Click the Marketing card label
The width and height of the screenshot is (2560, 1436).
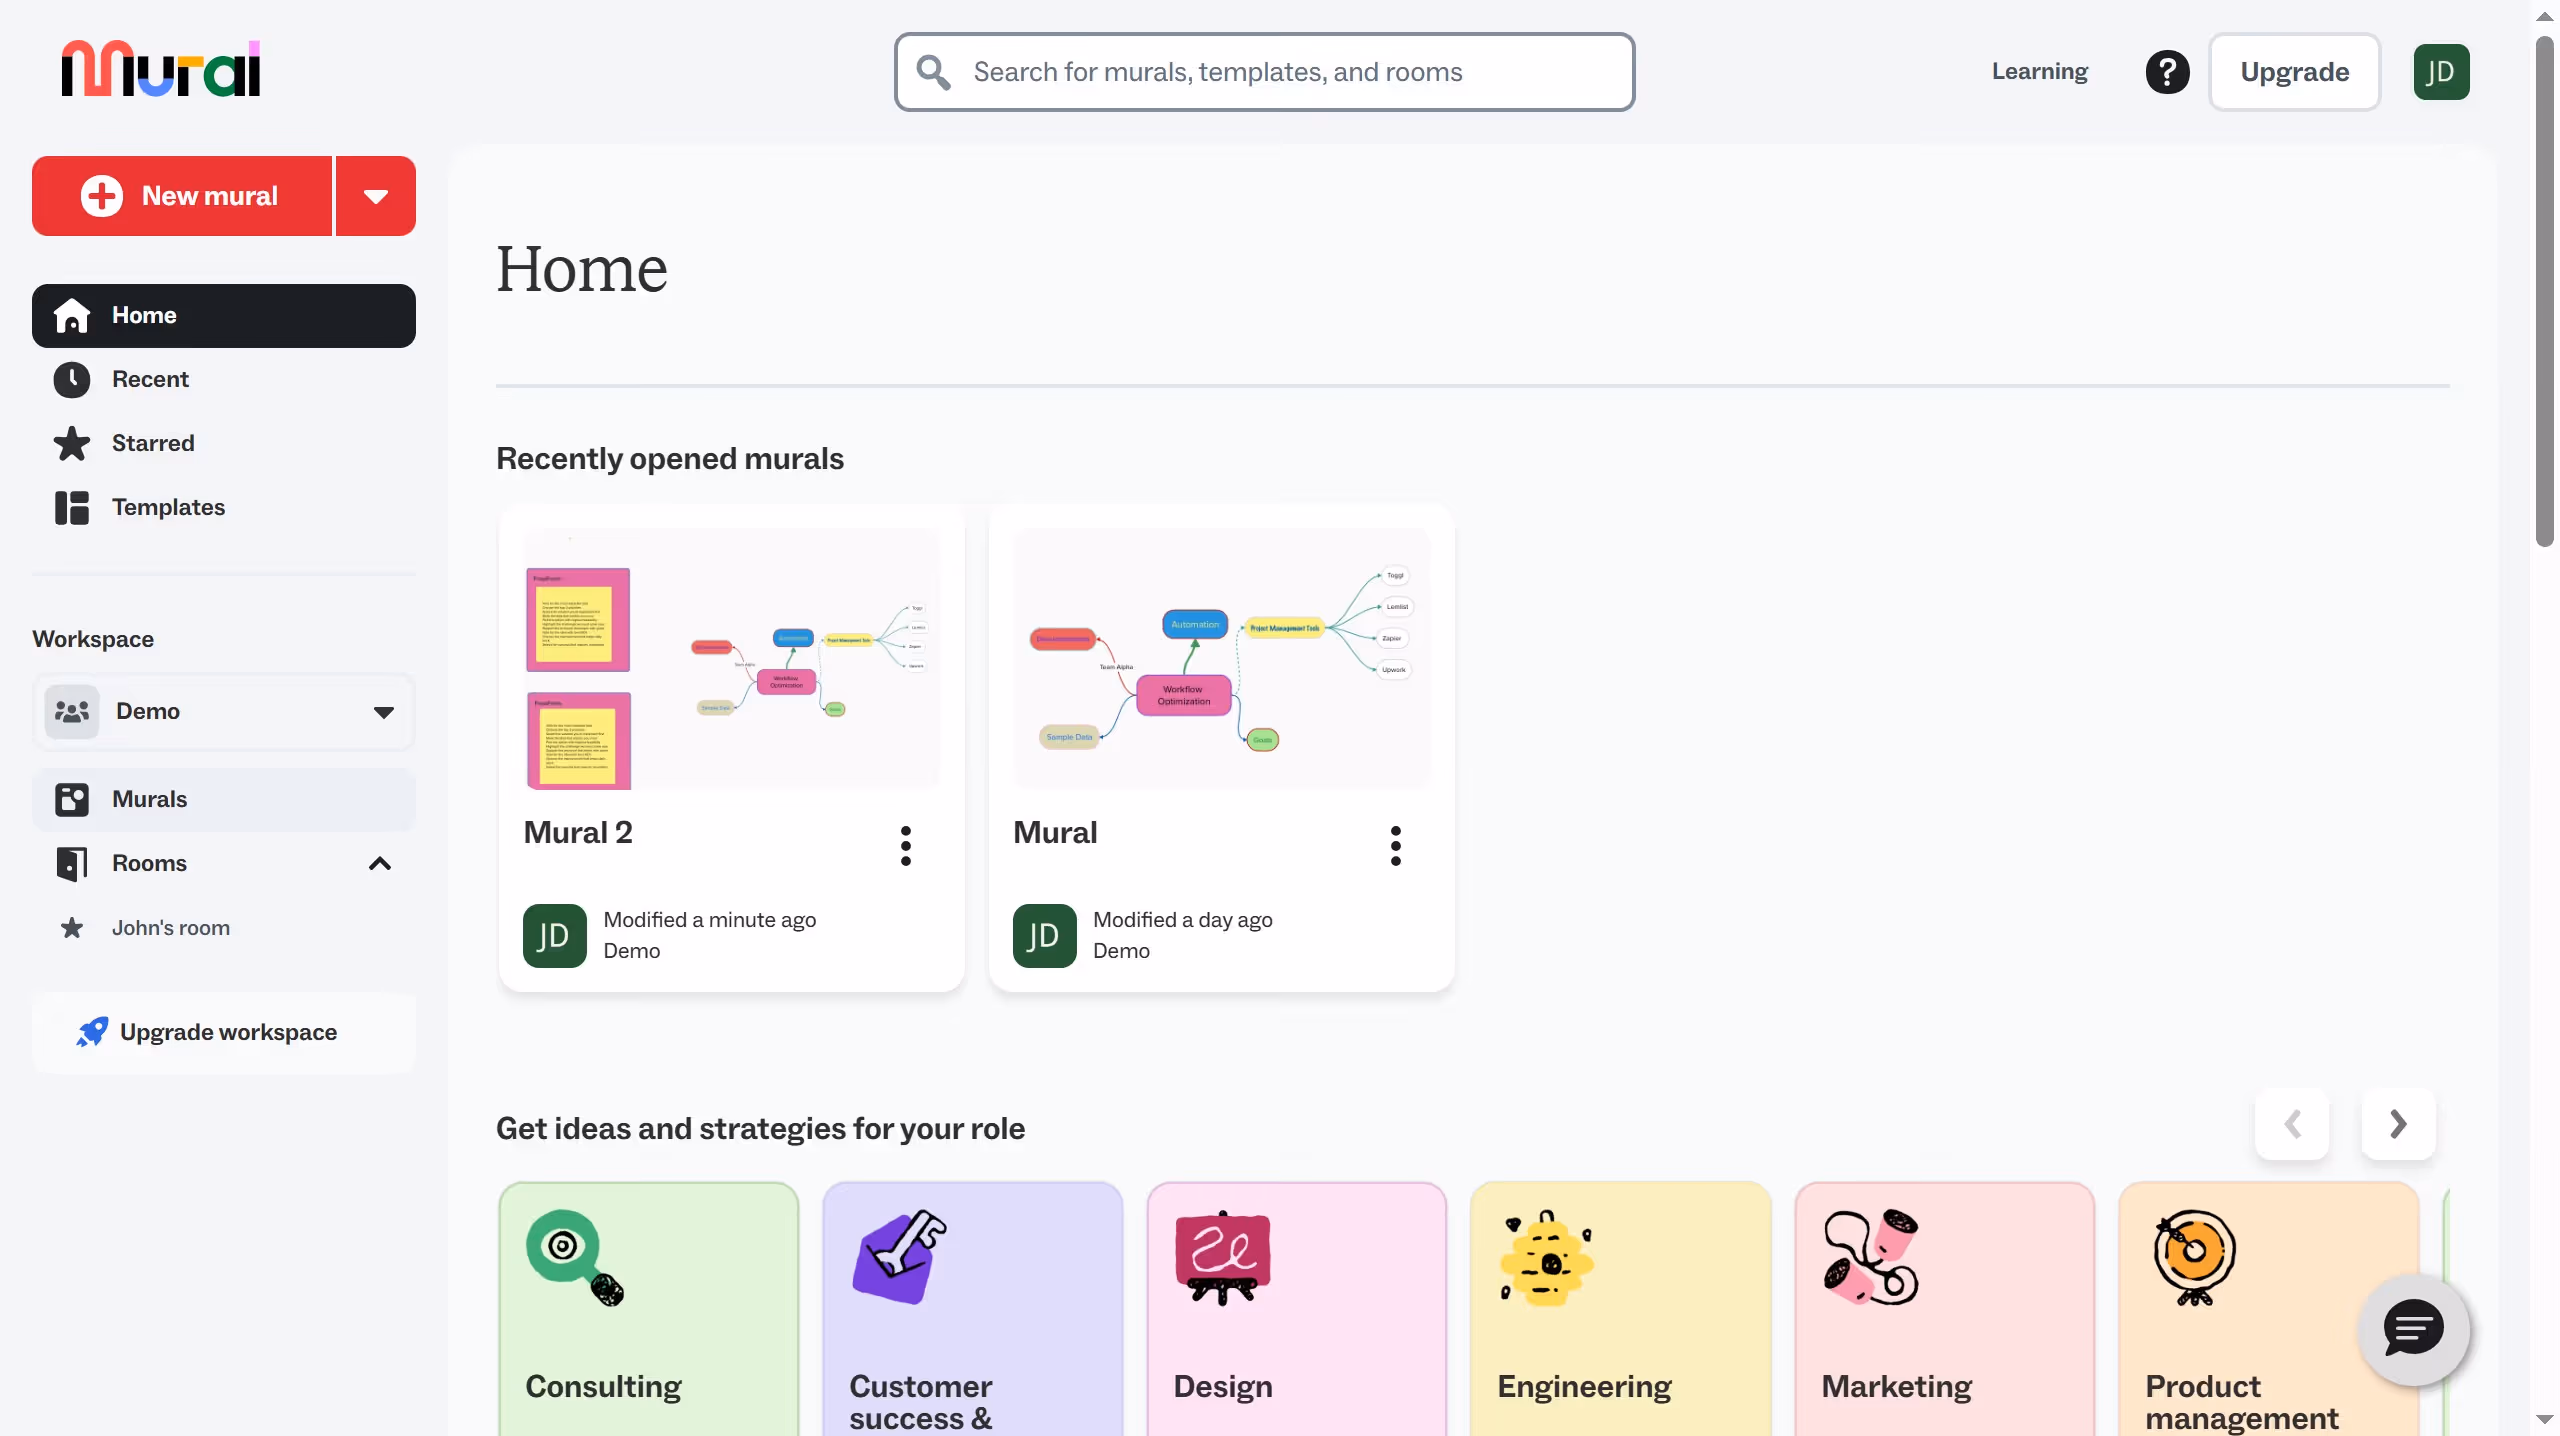1897,1387
